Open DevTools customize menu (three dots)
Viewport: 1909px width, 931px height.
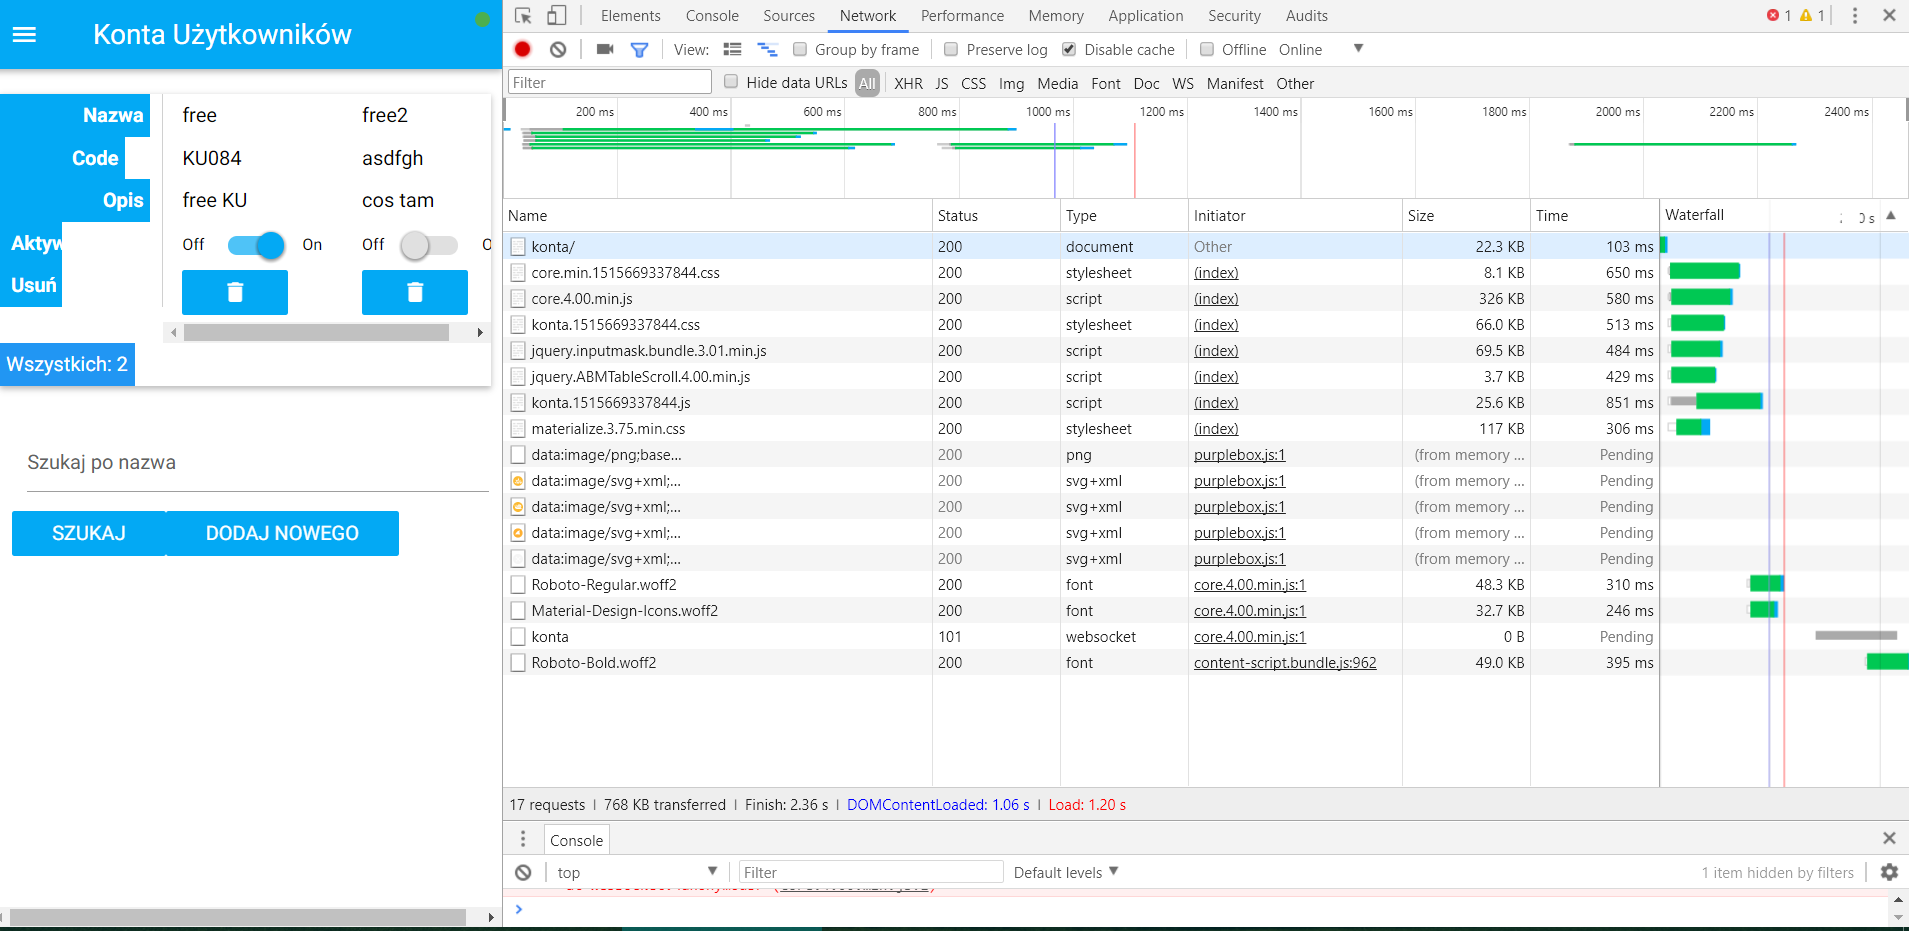pyautogui.click(x=1855, y=15)
